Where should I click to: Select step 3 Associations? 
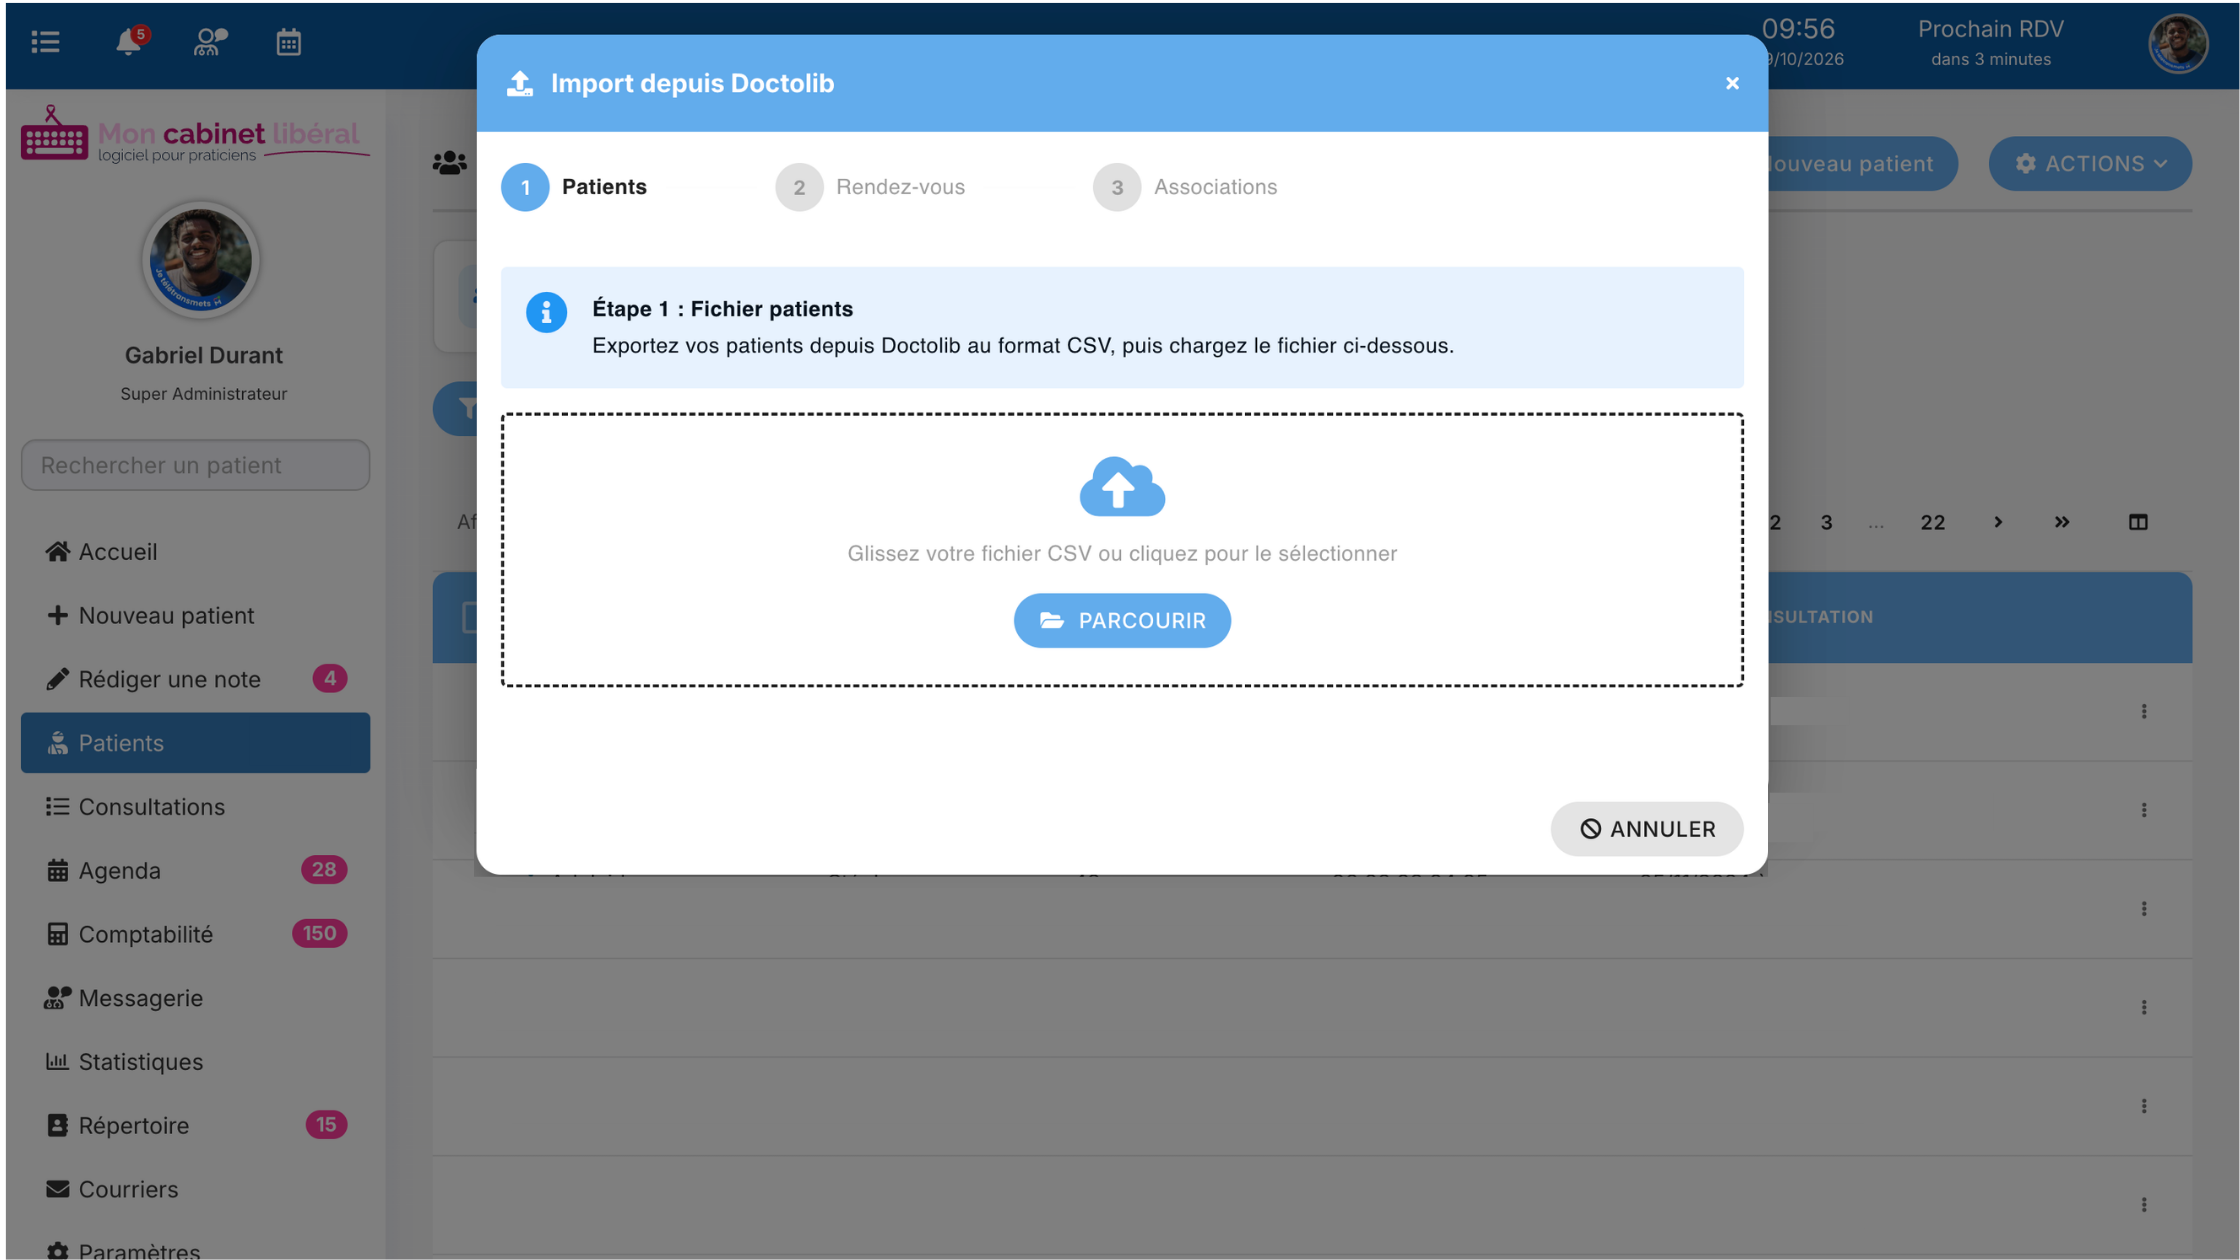pyautogui.click(x=1185, y=187)
